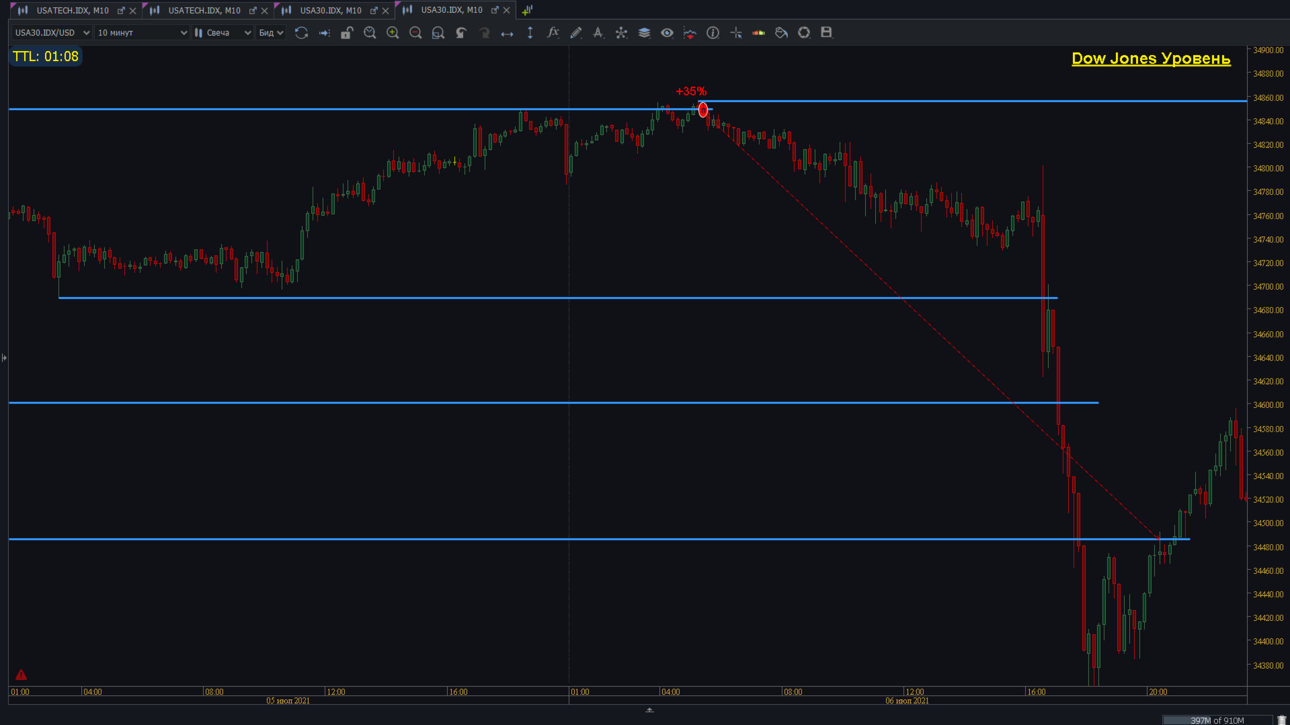1290x725 pixels.
Task: Click the red-yellow-green indicator icon
Action: [759, 33]
